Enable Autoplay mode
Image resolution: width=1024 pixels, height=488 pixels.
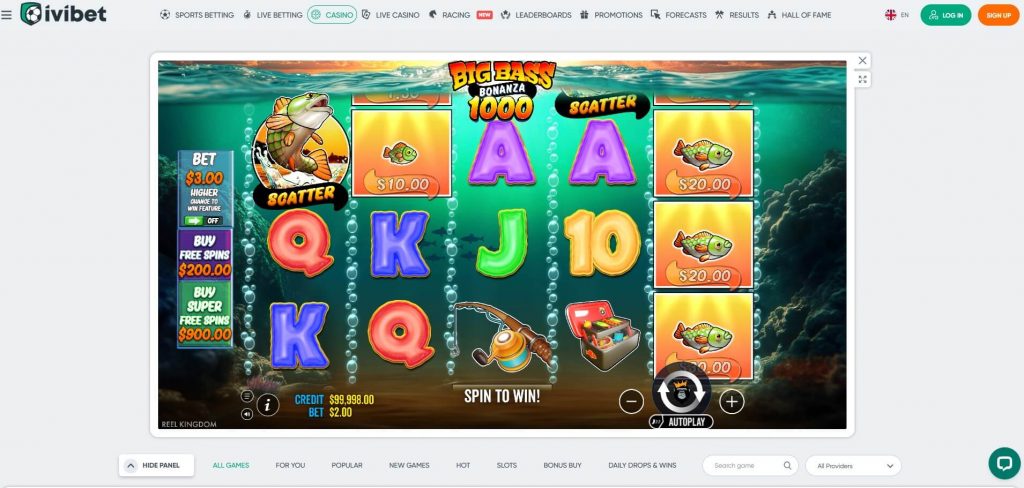click(x=681, y=422)
